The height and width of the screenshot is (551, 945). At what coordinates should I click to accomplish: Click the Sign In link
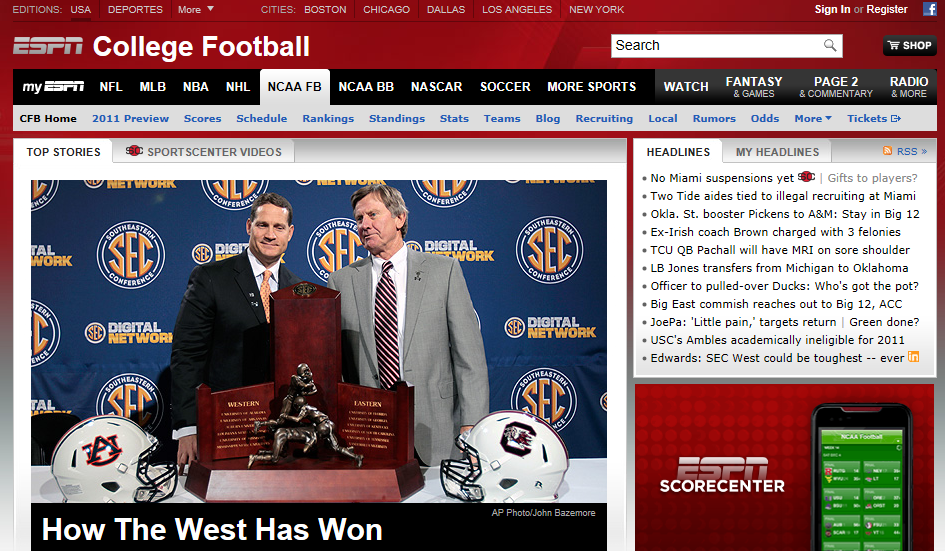tap(832, 10)
